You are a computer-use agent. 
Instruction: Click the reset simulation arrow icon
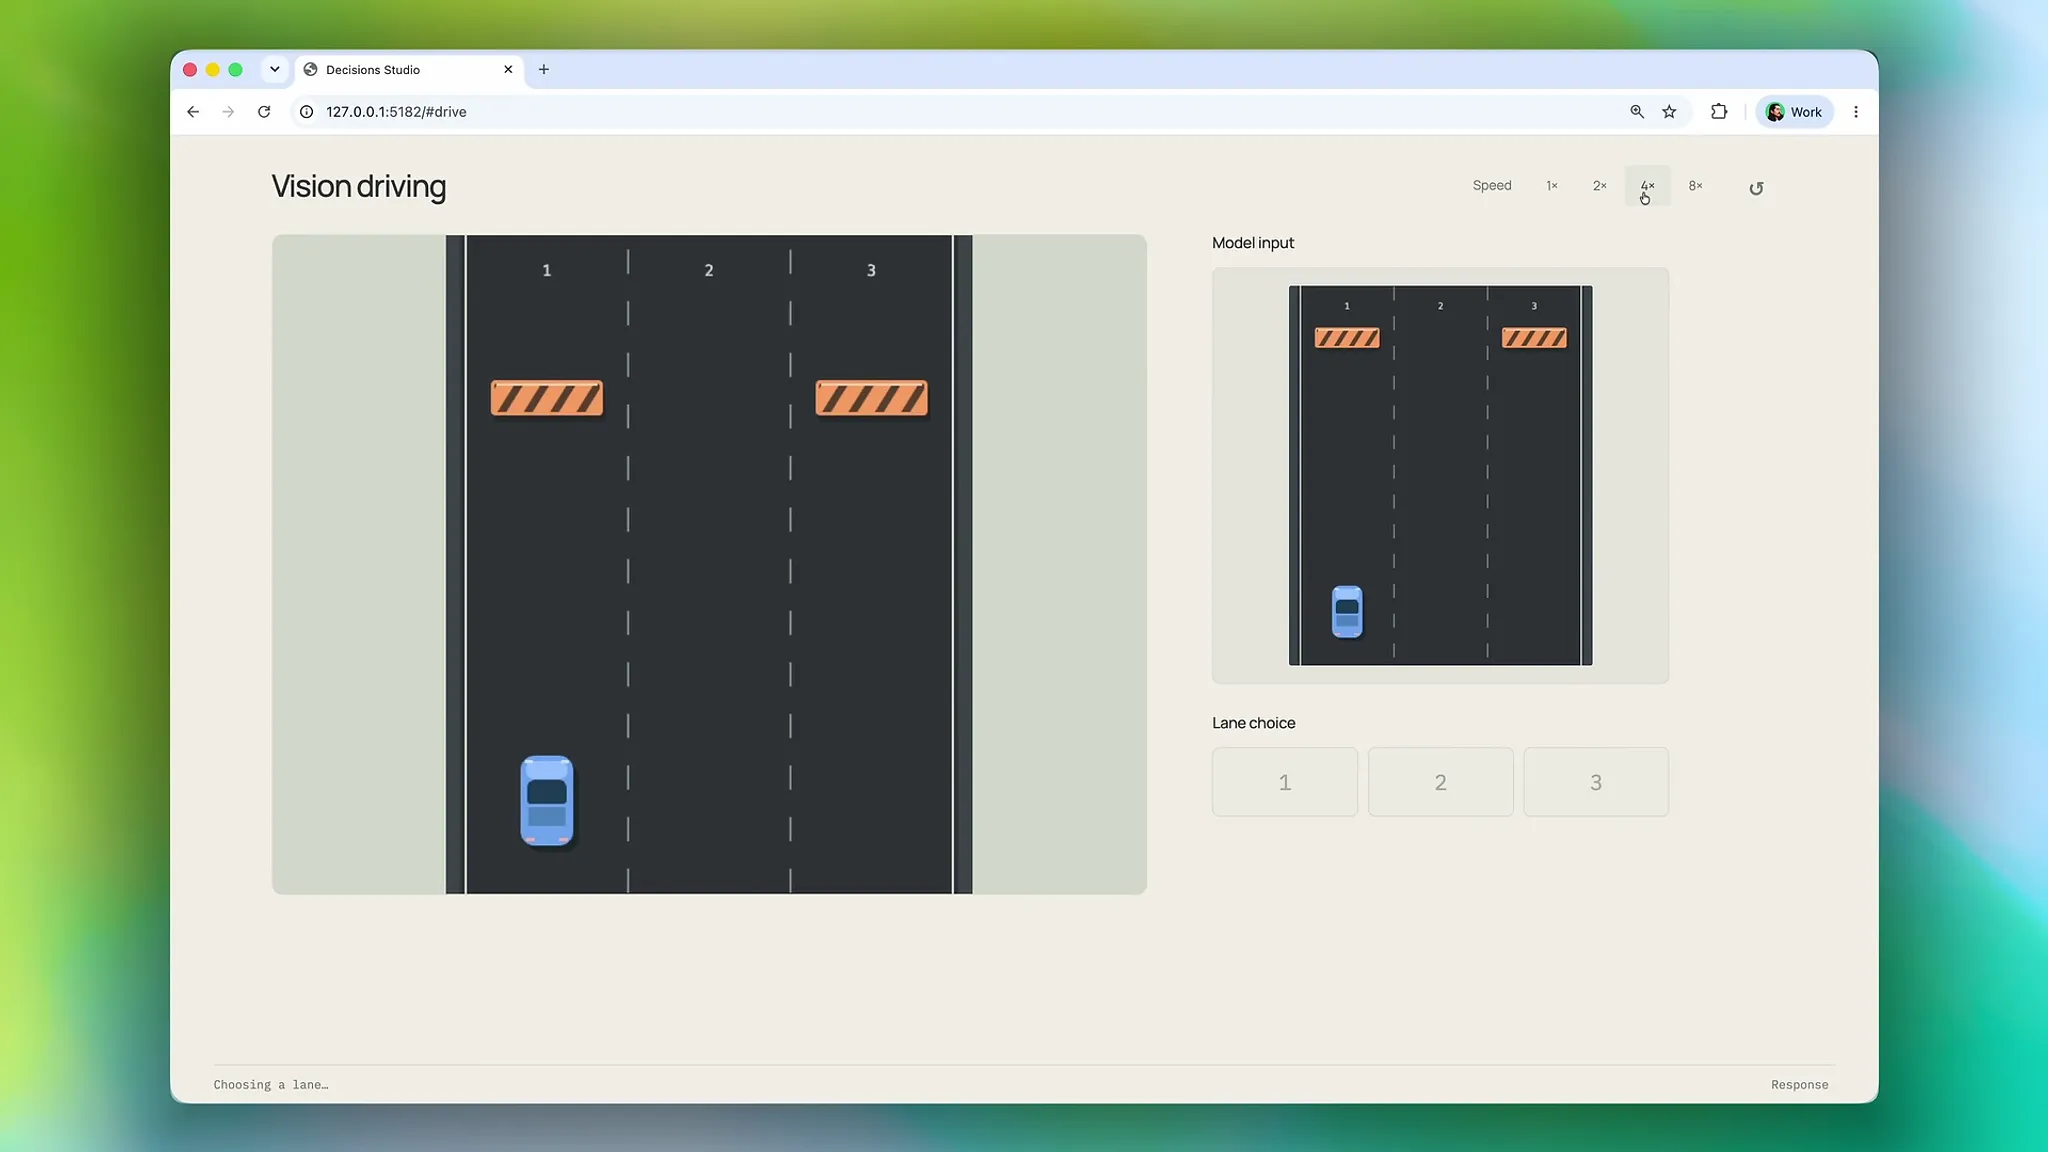pyautogui.click(x=1756, y=188)
